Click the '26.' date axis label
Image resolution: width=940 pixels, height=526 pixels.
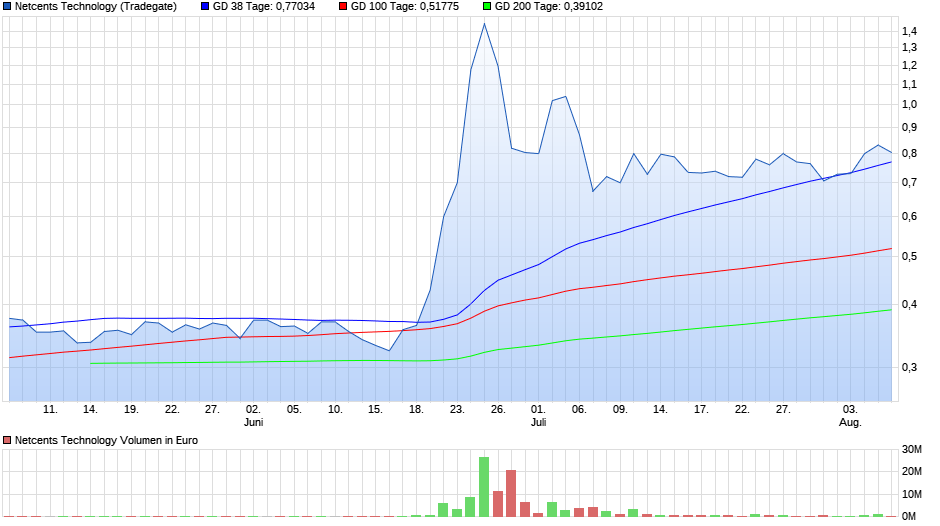[x=498, y=410]
